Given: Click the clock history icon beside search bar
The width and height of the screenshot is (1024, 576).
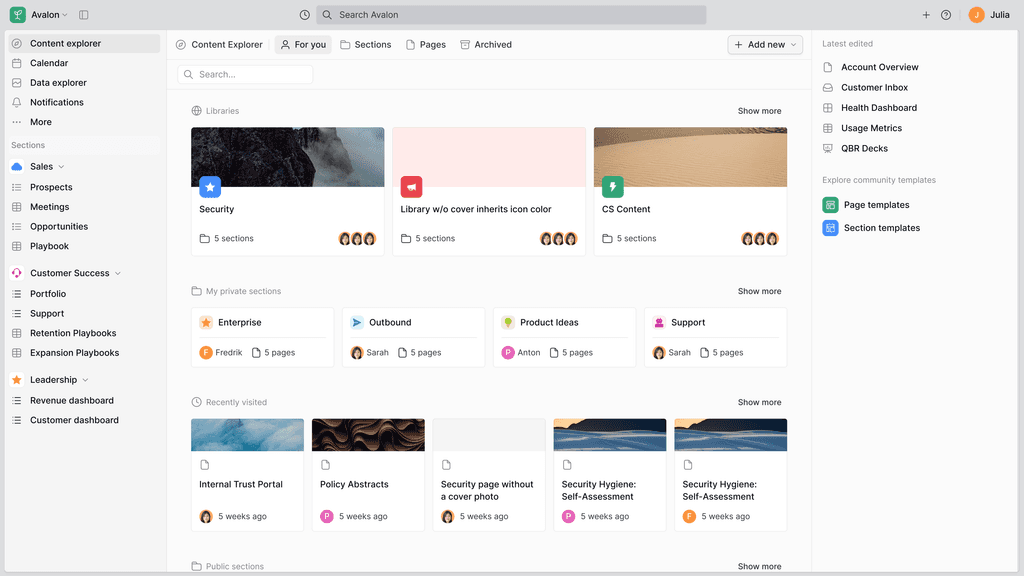Looking at the screenshot, I should click(x=306, y=15).
